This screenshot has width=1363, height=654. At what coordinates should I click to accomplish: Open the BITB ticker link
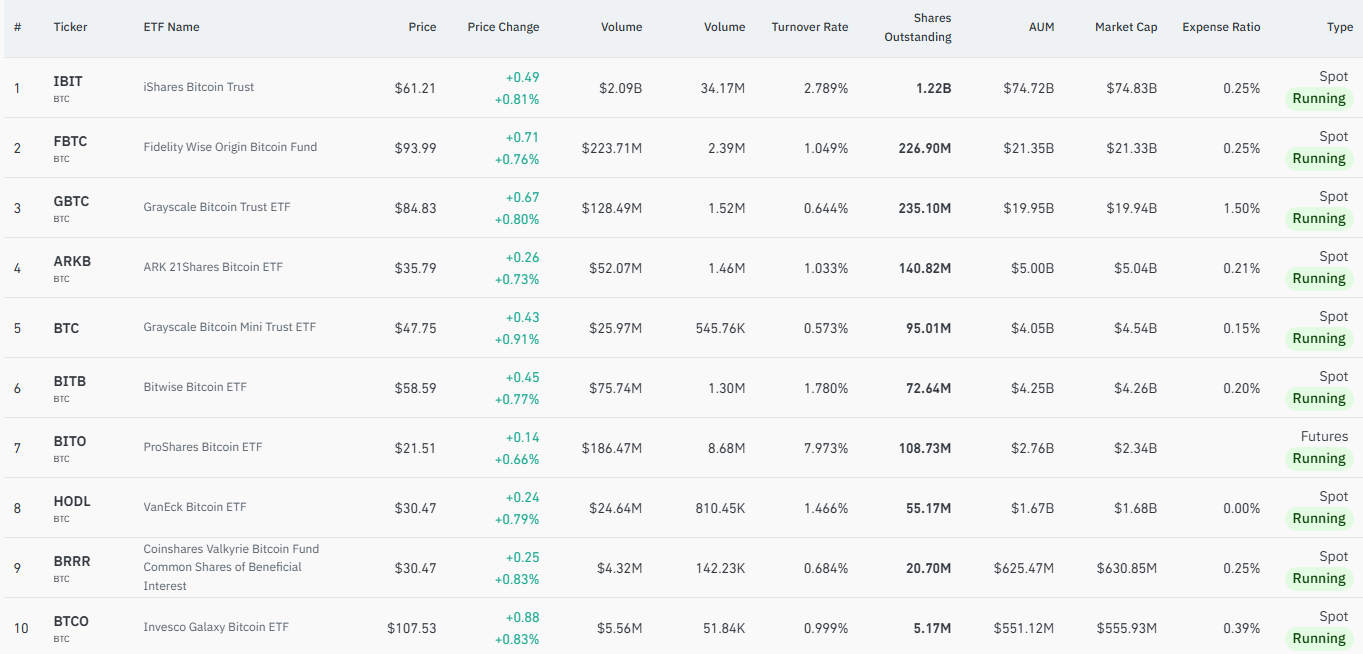click(x=70, y=381)
